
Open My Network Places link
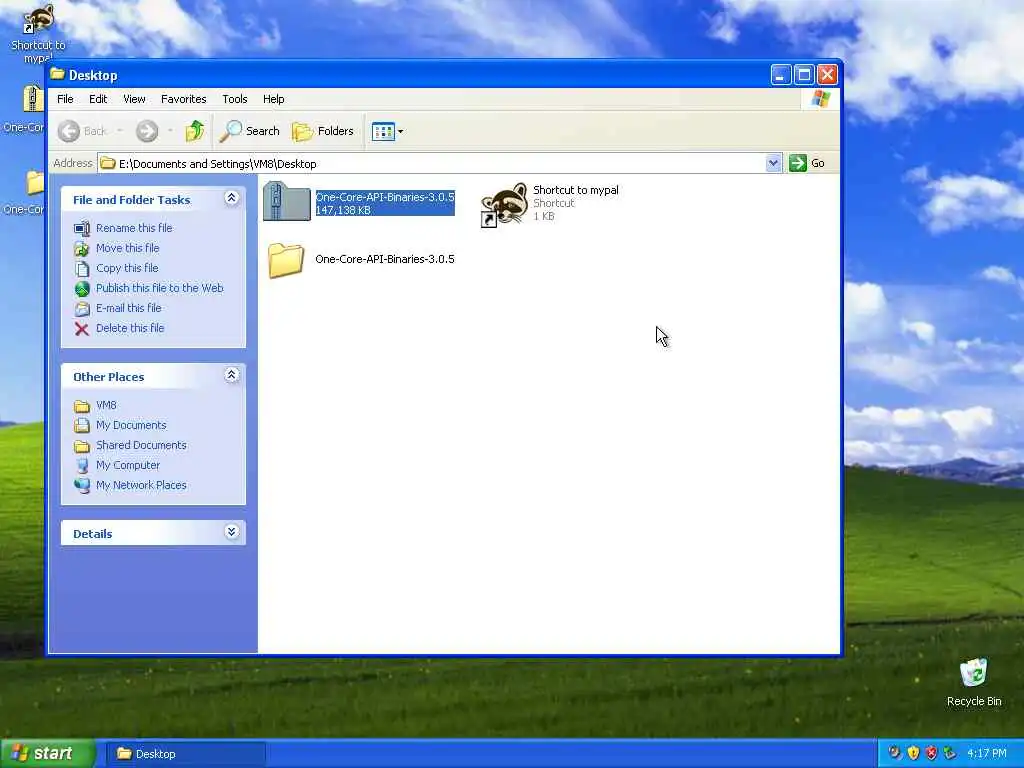point(141,485)
